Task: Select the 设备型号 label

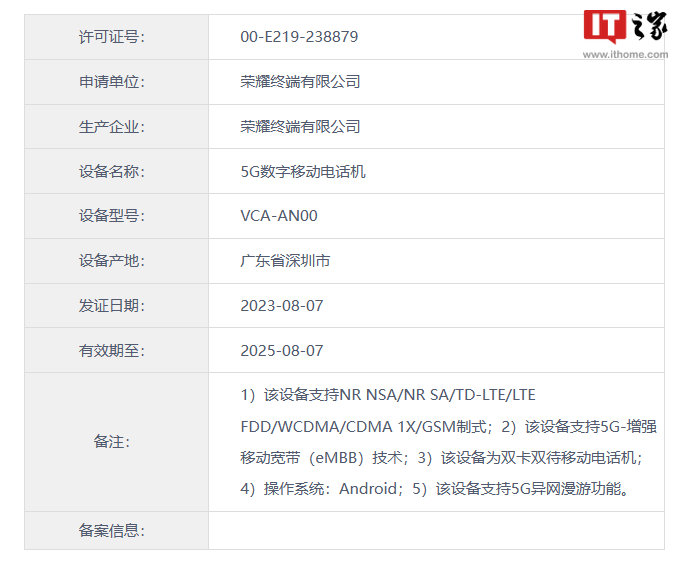Action: [x=112, y=216]
